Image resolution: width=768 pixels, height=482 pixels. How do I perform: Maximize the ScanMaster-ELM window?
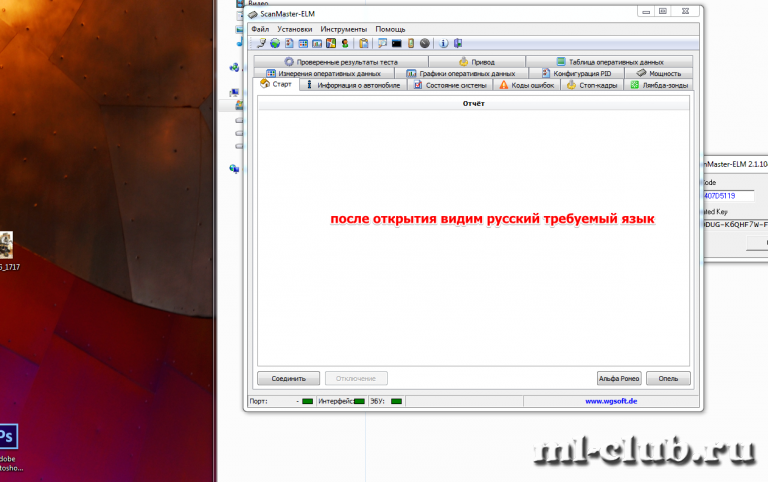(x=663, y=11)
